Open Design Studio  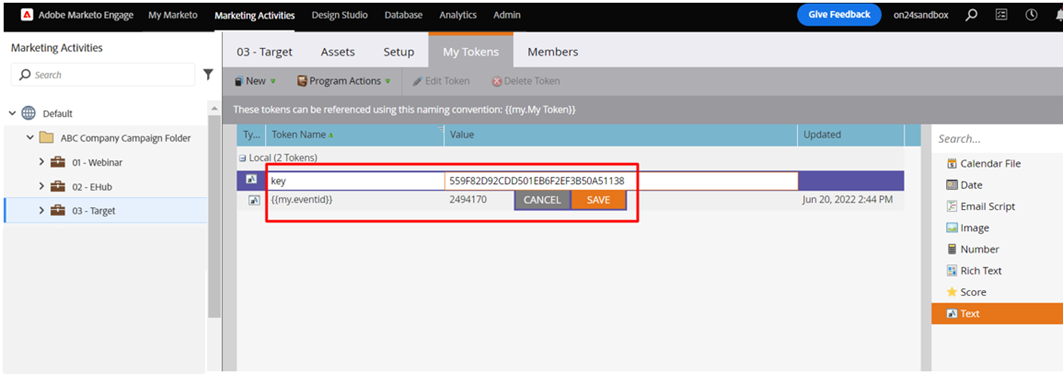pos(340,15)
